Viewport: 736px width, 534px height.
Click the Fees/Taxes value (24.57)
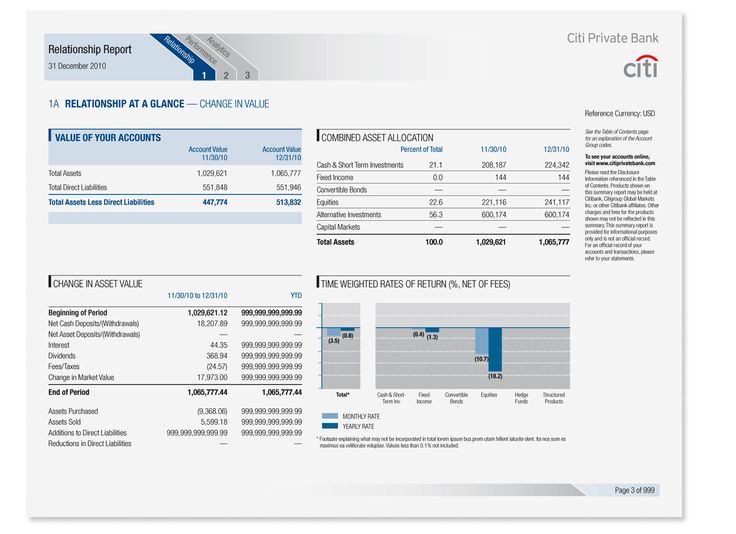point(217,366)
